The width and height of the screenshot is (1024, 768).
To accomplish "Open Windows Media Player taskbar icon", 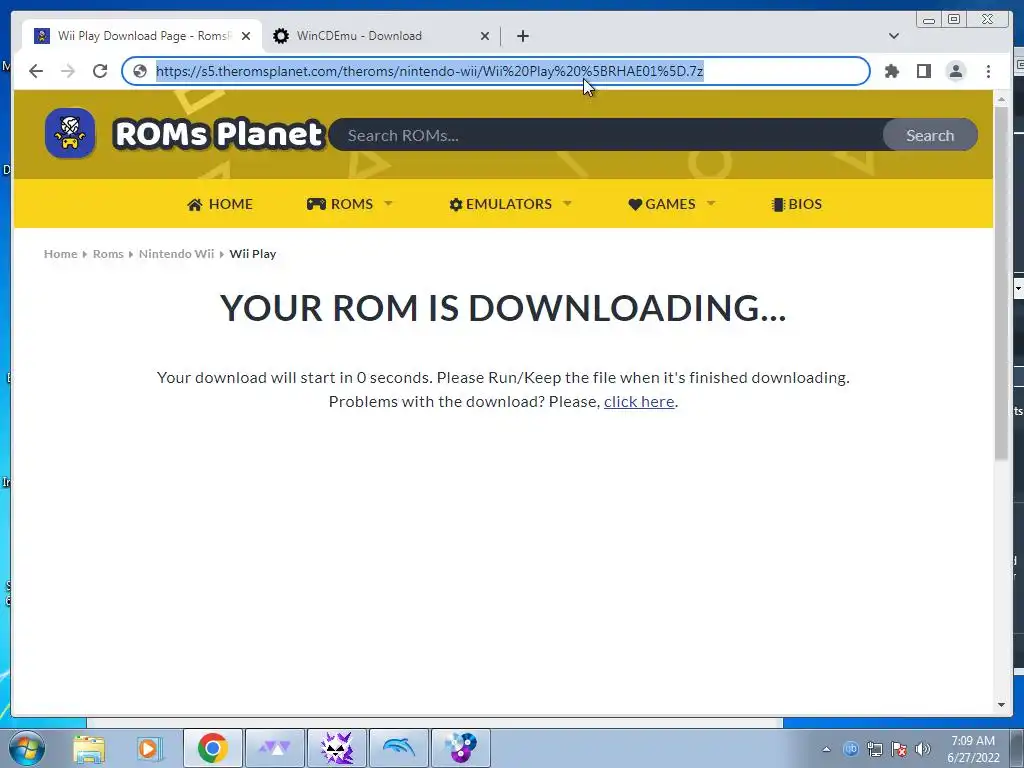I will (x=150, y=749).
